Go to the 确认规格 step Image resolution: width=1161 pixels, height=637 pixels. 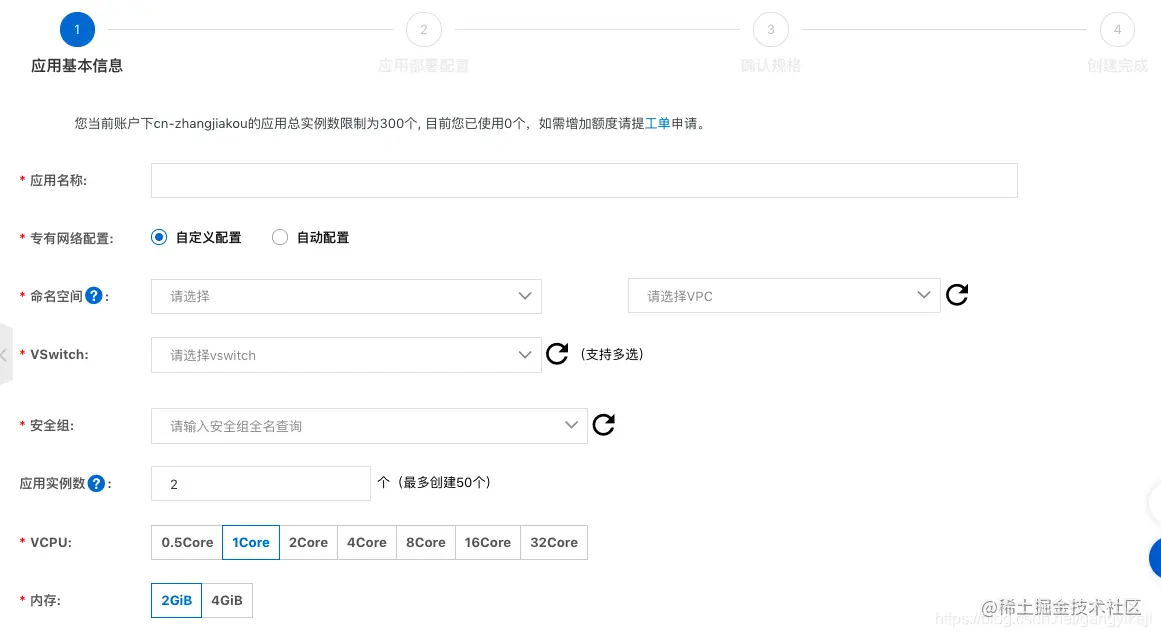[x=770, y=29]
